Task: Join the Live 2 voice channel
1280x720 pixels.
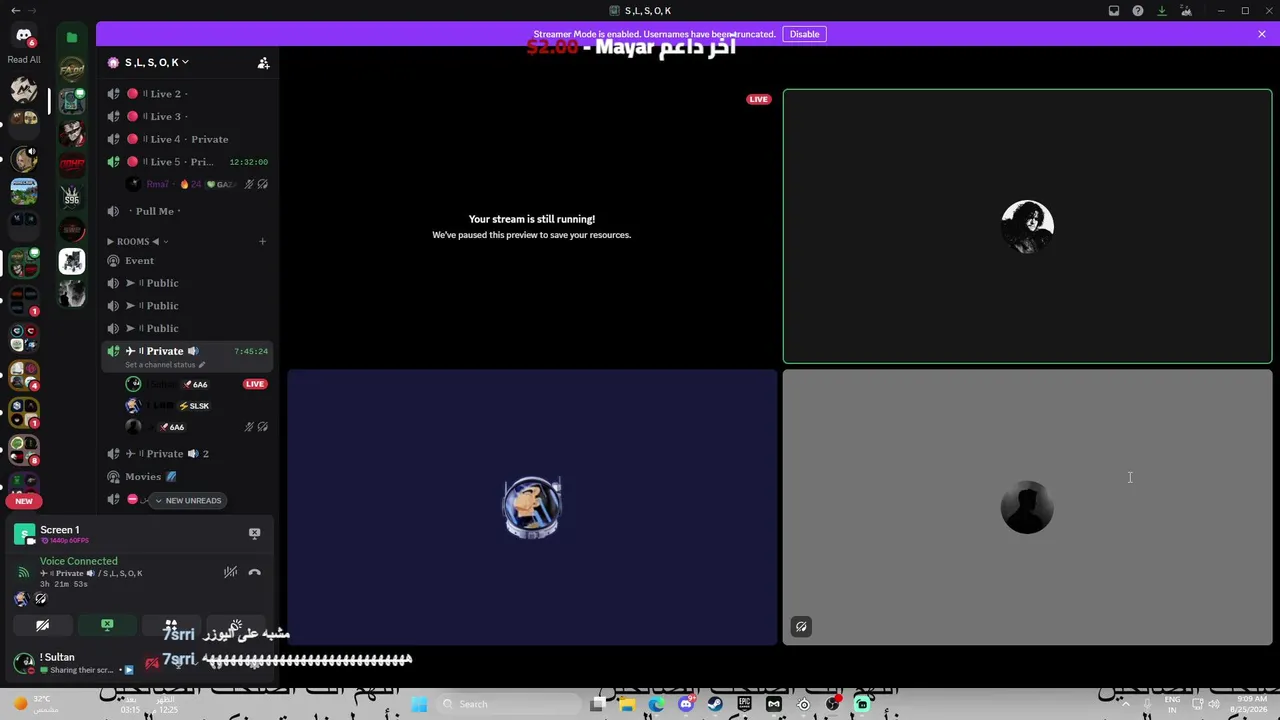Action: click(187, 94)
